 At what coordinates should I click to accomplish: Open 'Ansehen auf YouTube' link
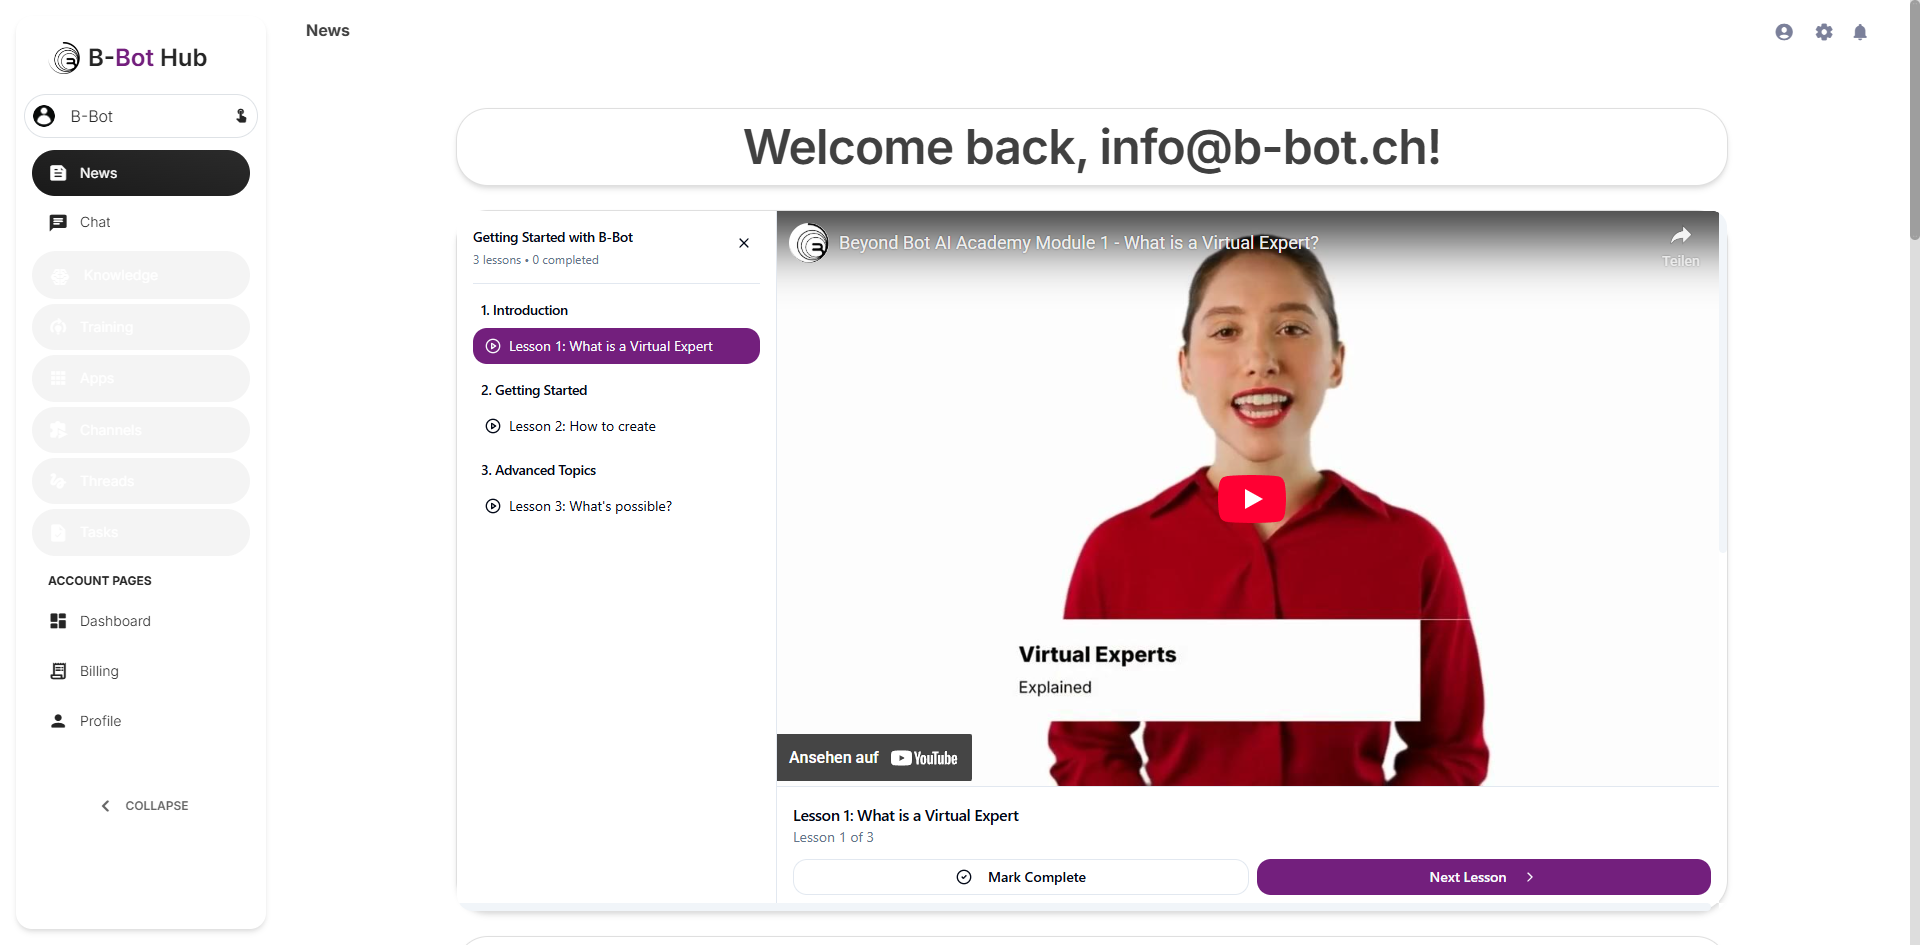(873, 757)
